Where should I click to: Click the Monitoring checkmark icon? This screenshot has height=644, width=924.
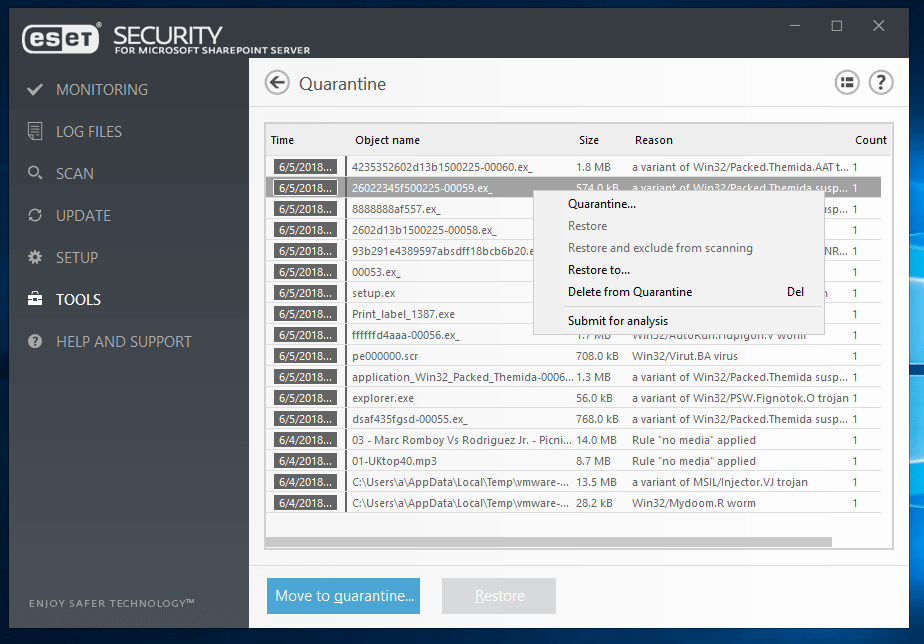(x=35, y=90)
